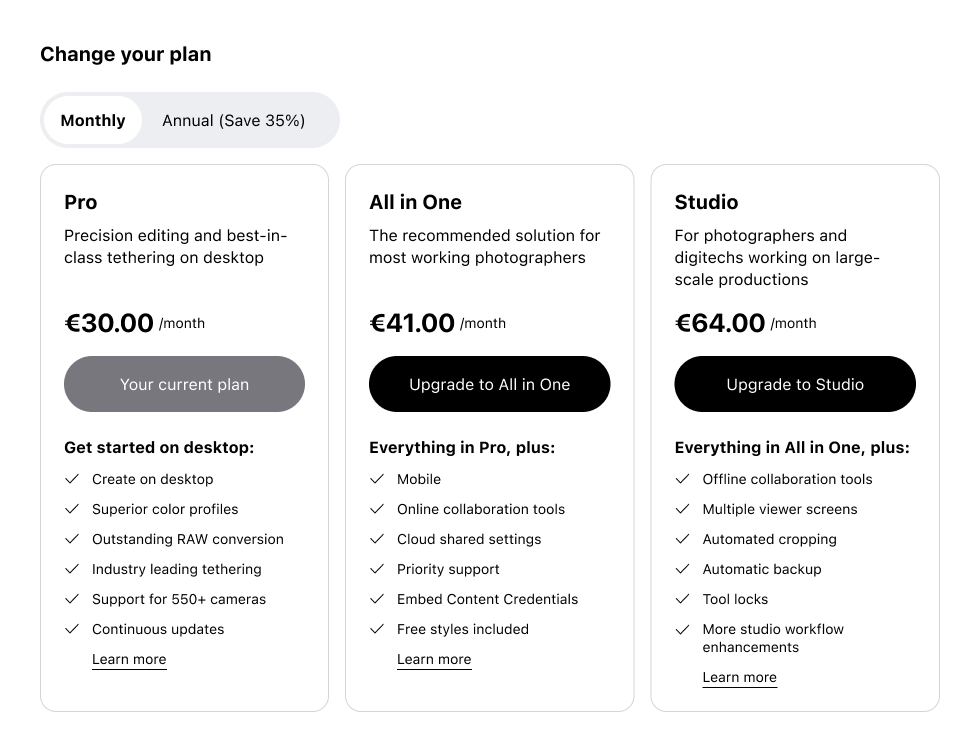This screenshot has height=752, width=980.
Task: Click checkmark beside Tool locks
Action: coord(682,599)
